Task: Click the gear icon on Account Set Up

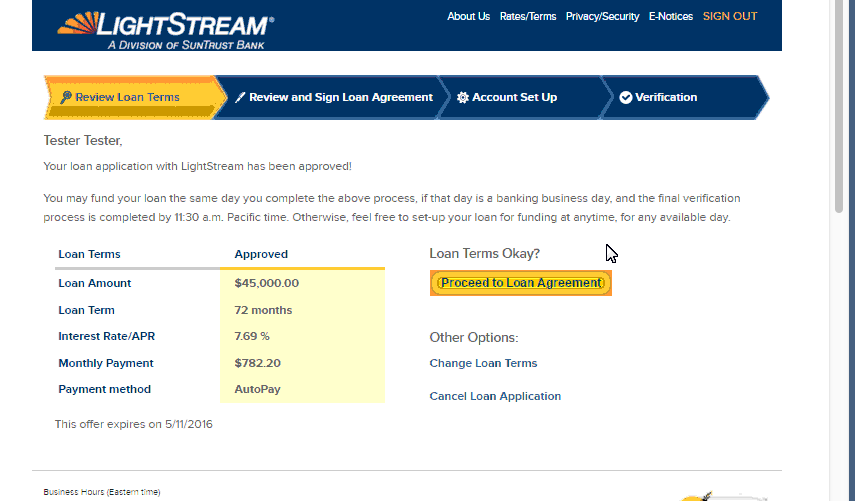Action: point(463,98)
